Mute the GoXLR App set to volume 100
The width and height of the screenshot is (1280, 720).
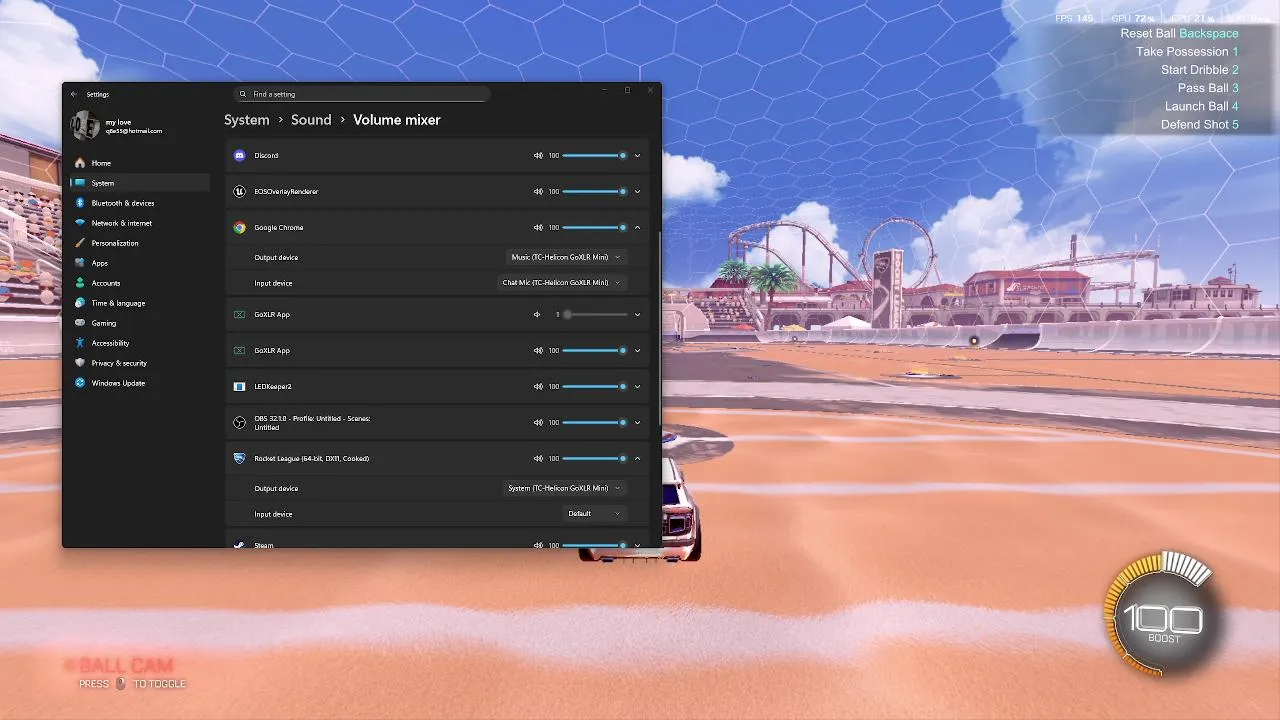pyautogui.click(x=538, y=350)
